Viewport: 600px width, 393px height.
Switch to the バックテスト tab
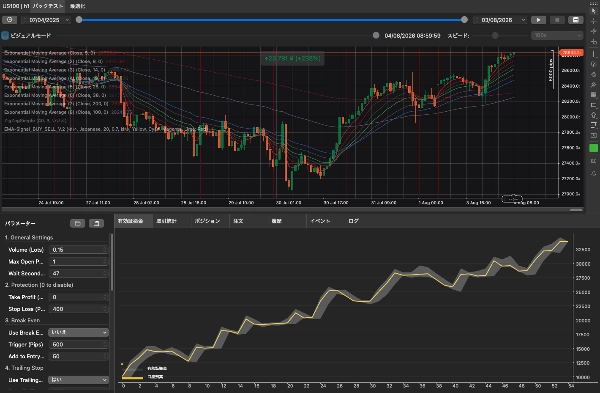(x=47, y=6)
